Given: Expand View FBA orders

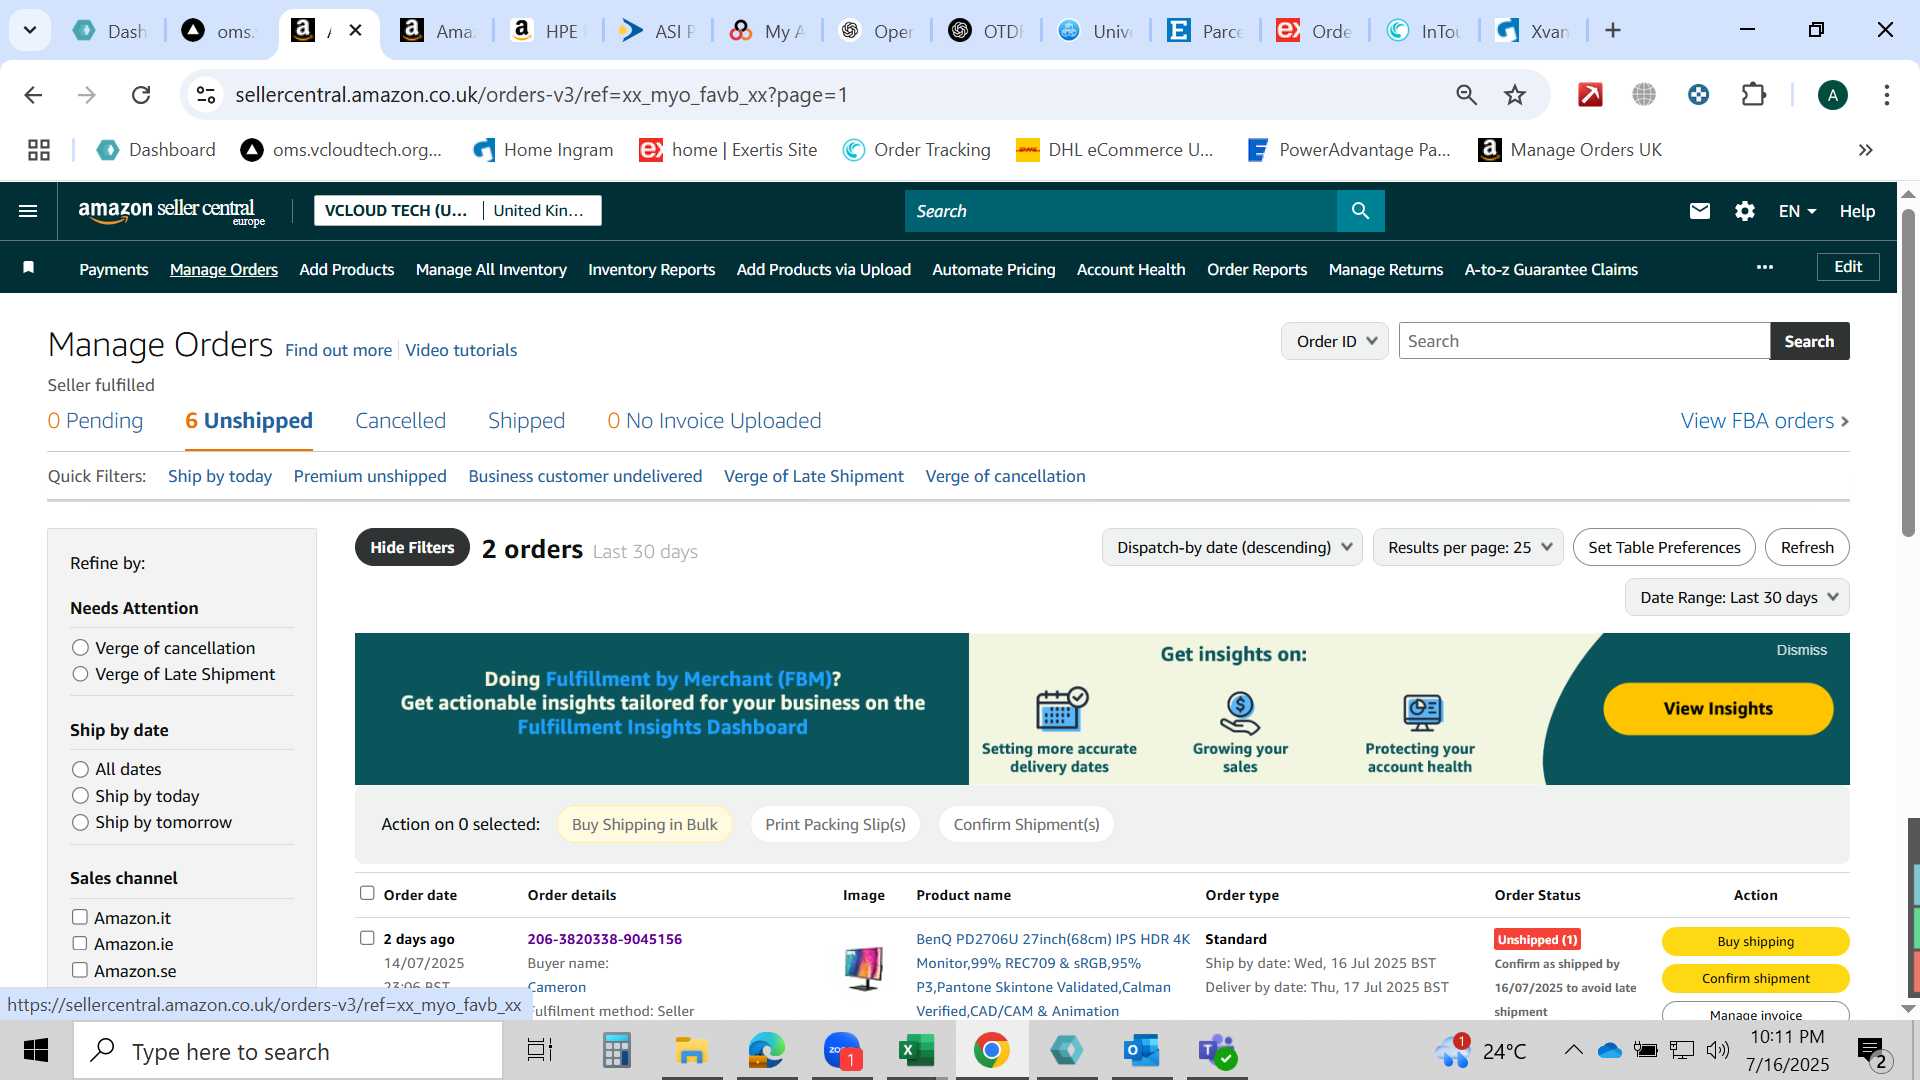Looking at the screenshot, I should (x=1764, y=421).
